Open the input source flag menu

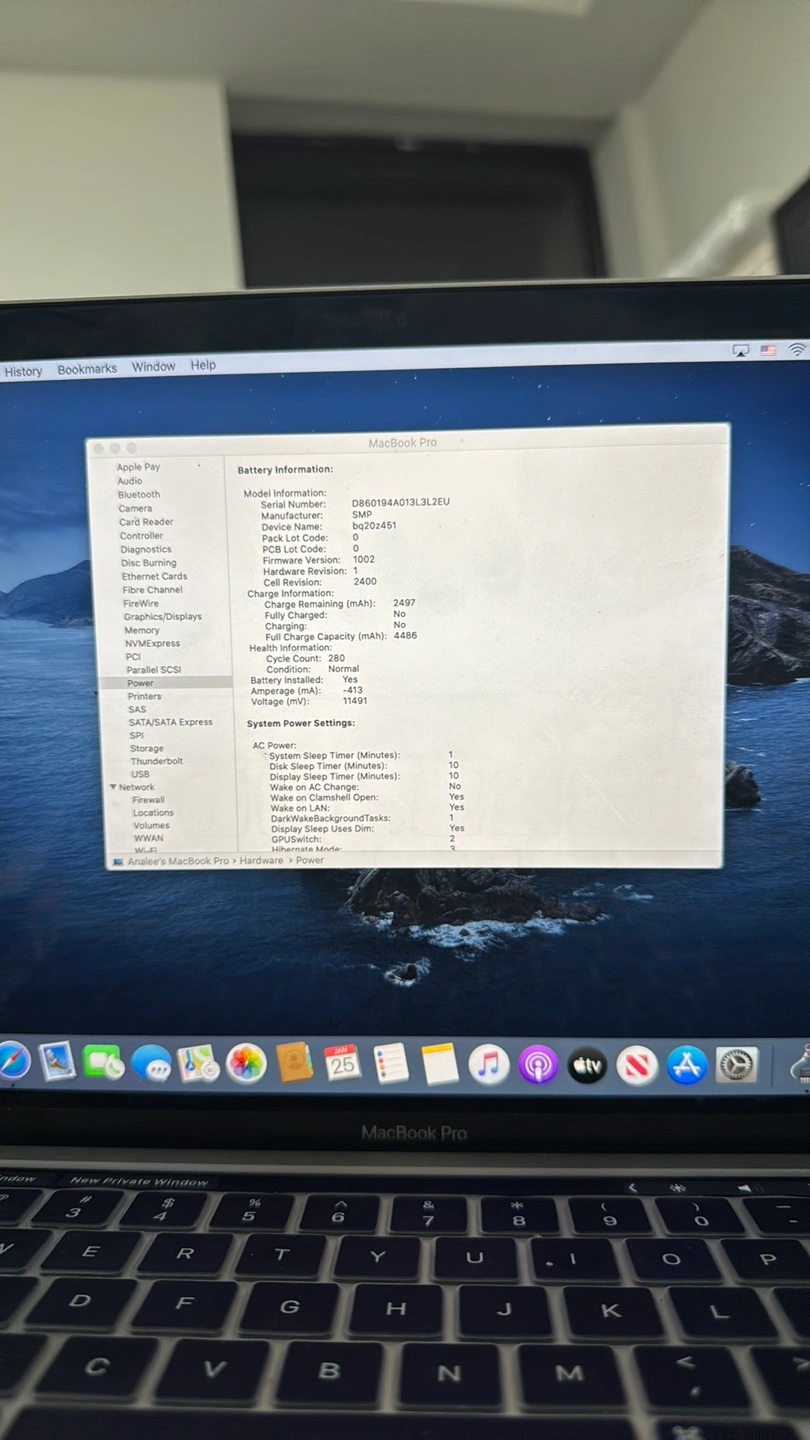[x=768, y=350]
